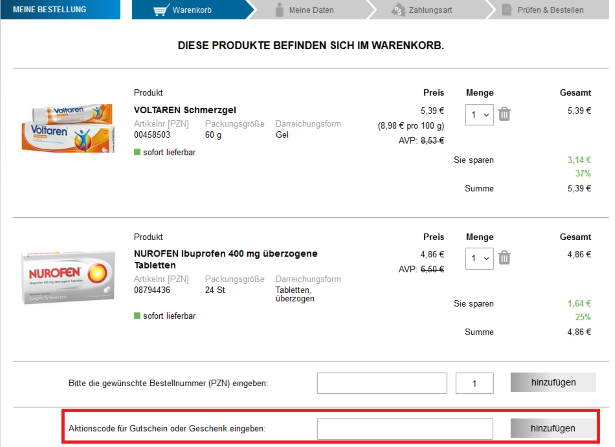Click hinzufügen next to the Aktionscode field

[x=553, y=428]
